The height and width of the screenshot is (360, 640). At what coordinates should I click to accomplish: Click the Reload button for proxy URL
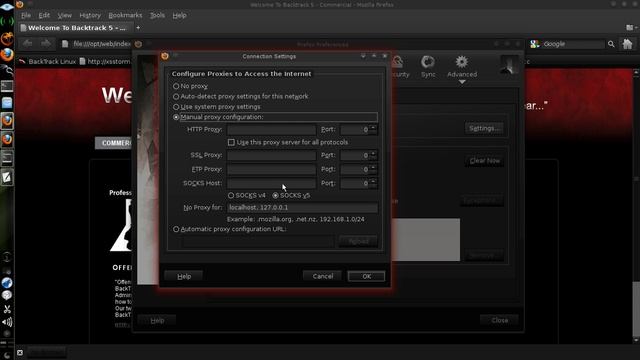click(x=358, y=242)
